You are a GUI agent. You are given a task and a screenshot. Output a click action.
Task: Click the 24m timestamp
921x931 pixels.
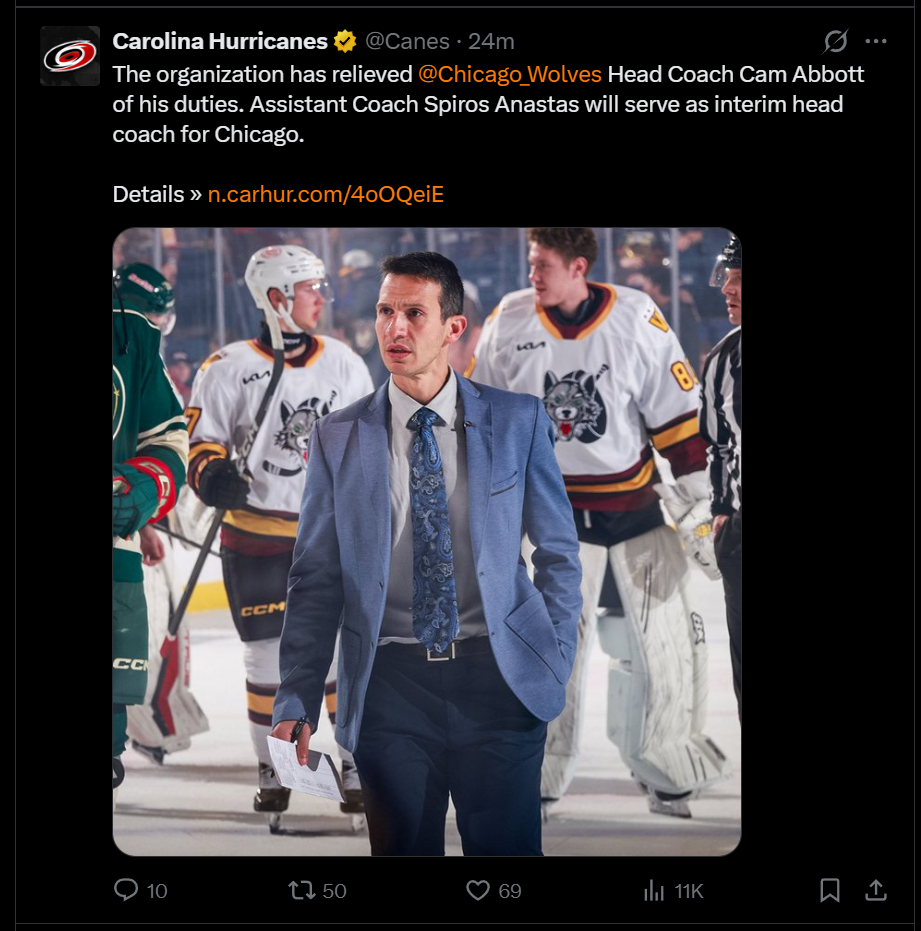(x=491, y=42)
